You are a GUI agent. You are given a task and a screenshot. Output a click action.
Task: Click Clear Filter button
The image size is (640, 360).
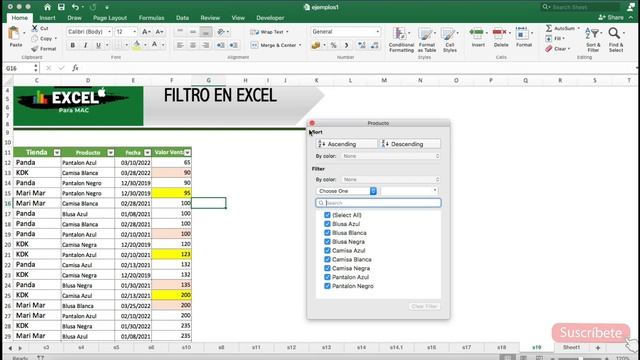(x=424, y=307)
